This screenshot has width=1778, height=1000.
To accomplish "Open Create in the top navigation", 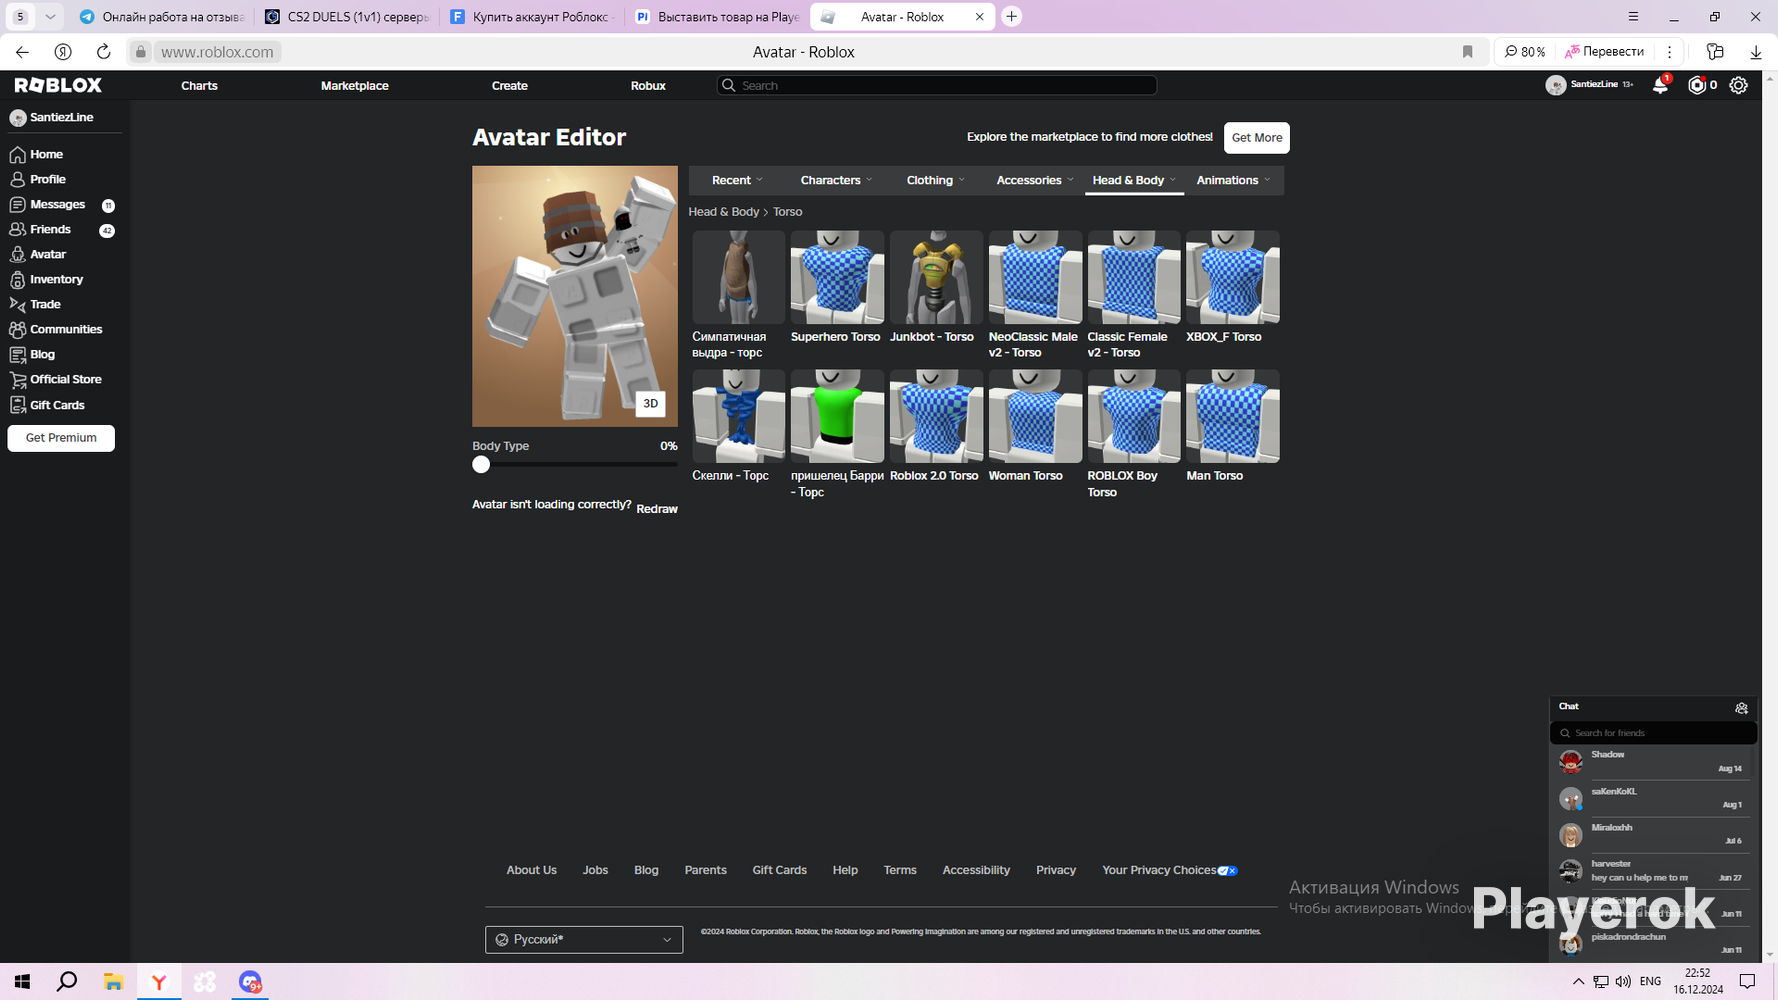I will click(x=510, y=85).
